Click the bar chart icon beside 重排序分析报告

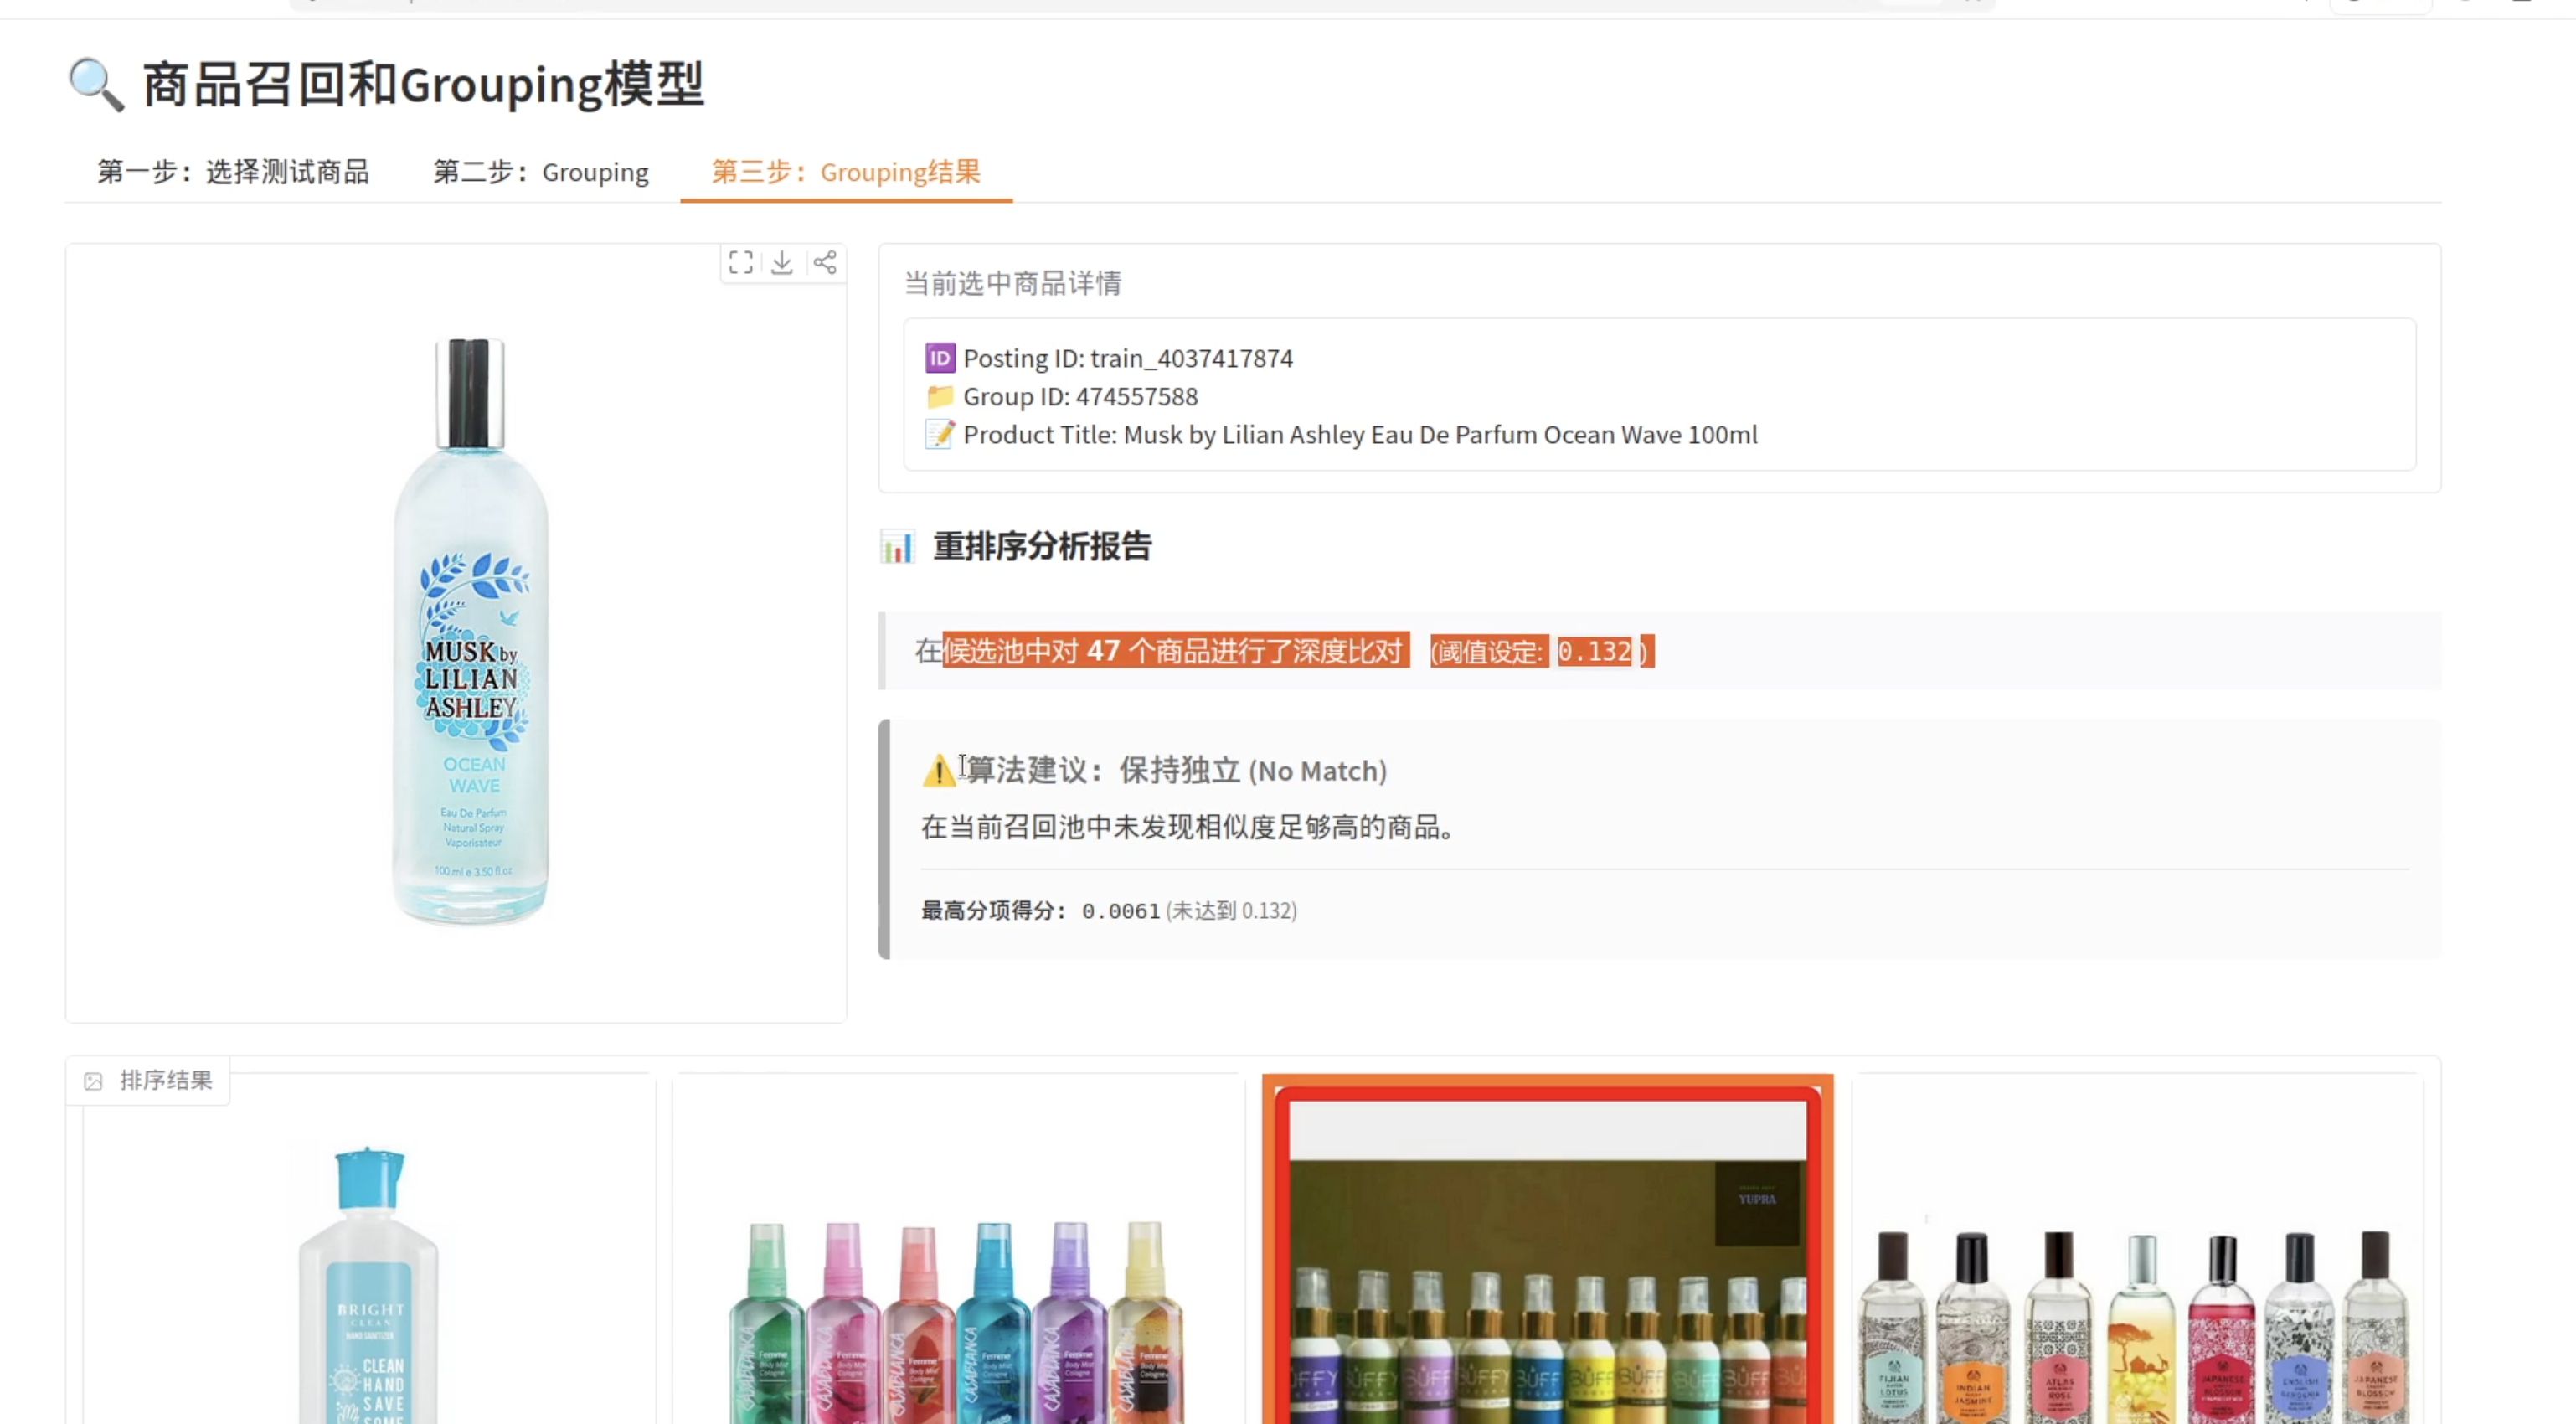[x=897, y=546]
